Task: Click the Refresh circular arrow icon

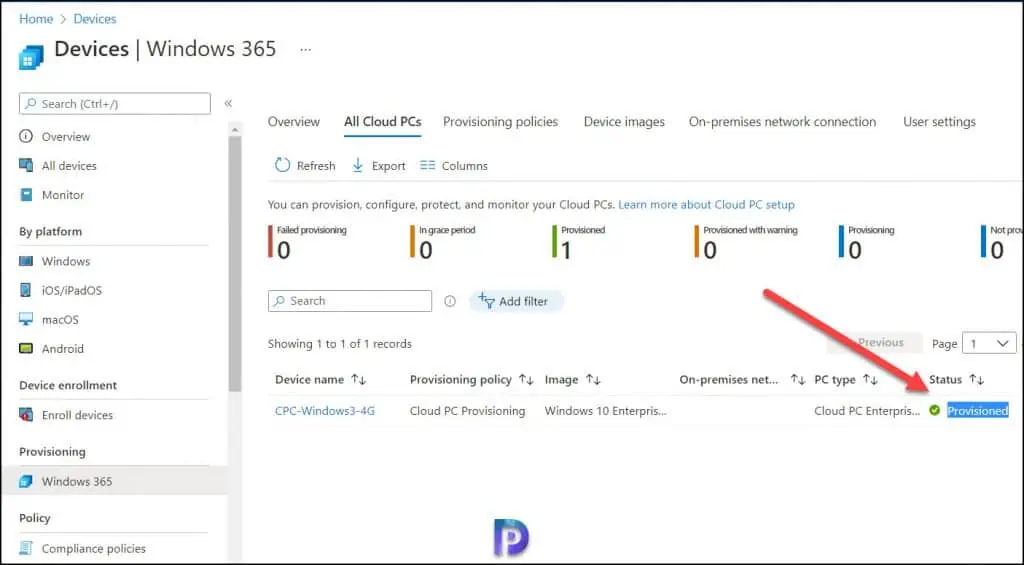Action: pos(282,165)
